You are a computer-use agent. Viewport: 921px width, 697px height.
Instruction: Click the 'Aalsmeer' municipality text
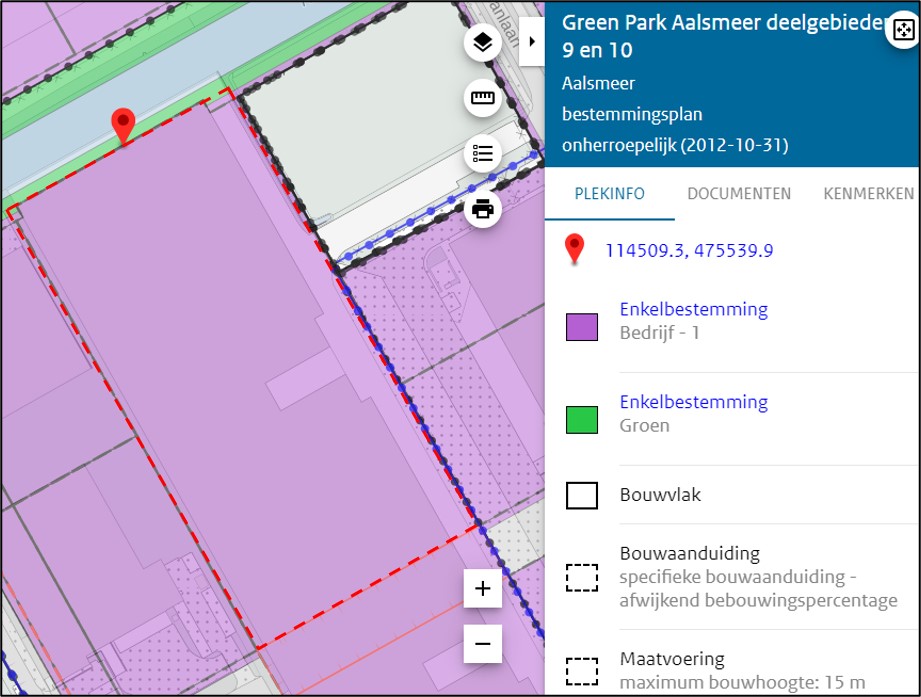[598, 83]
